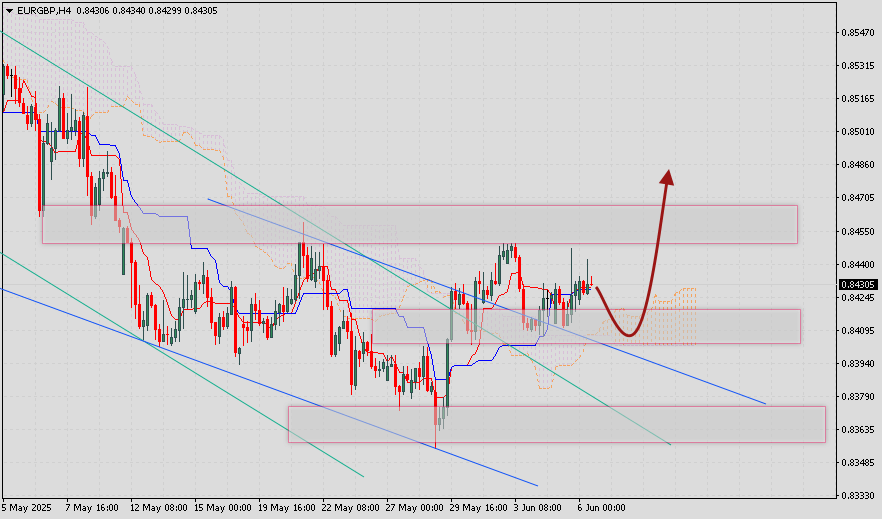Select the 0.84245 price axis label
The width and height of the screenshot is (882, 519).
pos(858,297)
